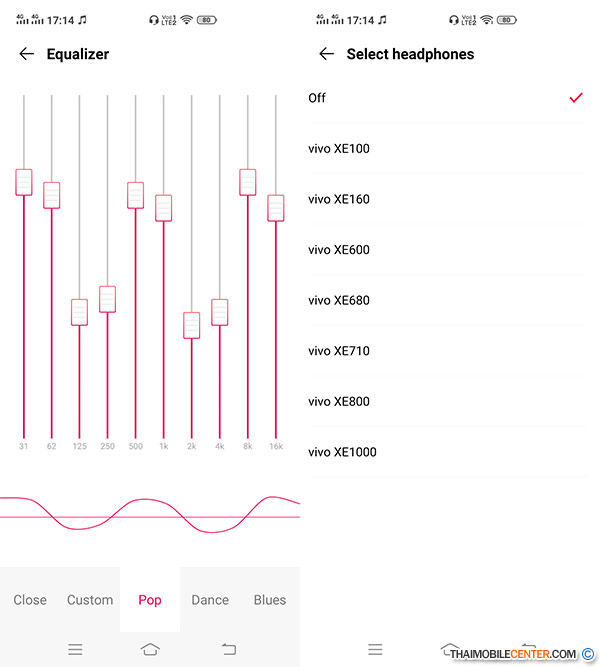Tap the back arrow beside Equalizer
Viewport: 600px width, 667px height.
tap(26, 54)
